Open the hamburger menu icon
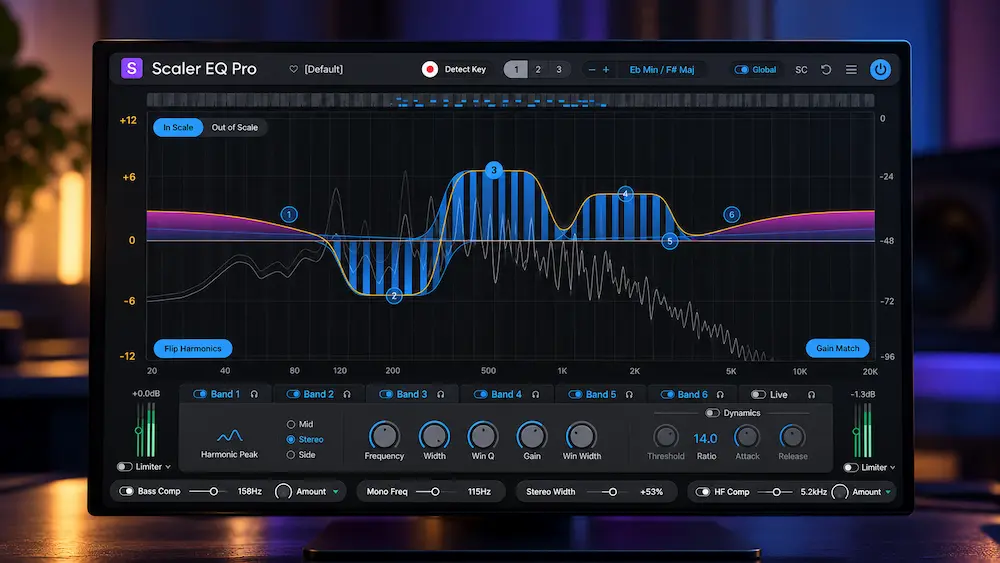 pos(851,69)
